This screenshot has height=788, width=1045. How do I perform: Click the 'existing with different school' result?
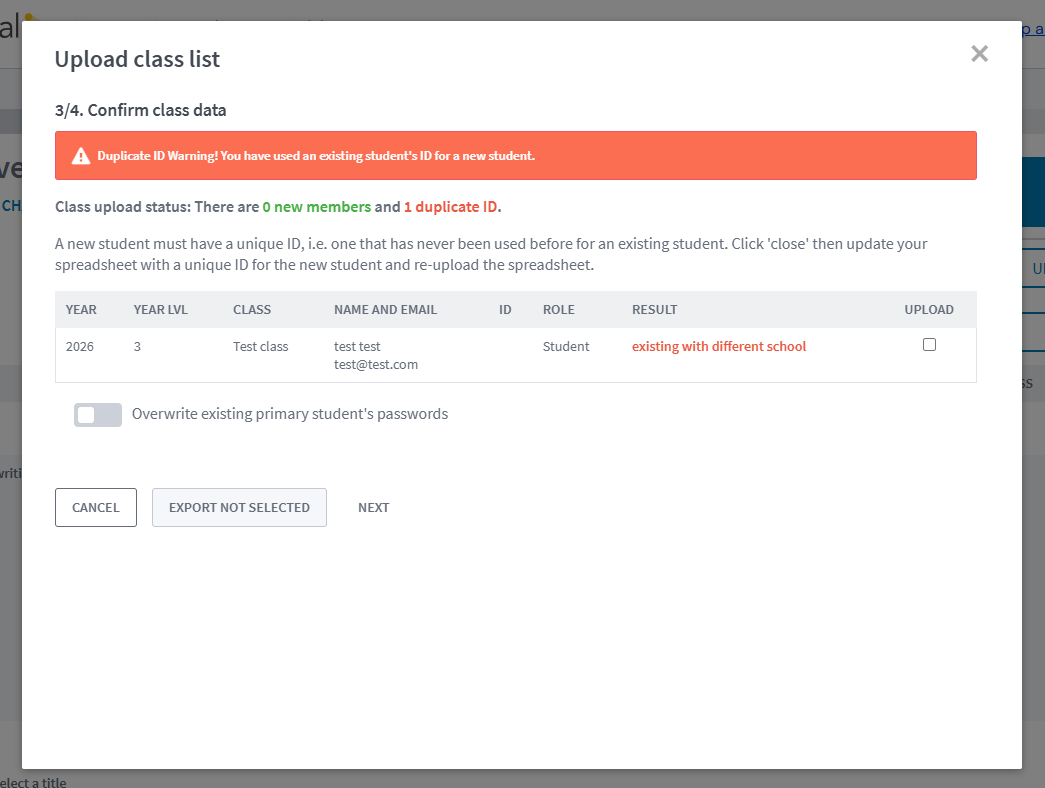(x=718, y=347)
